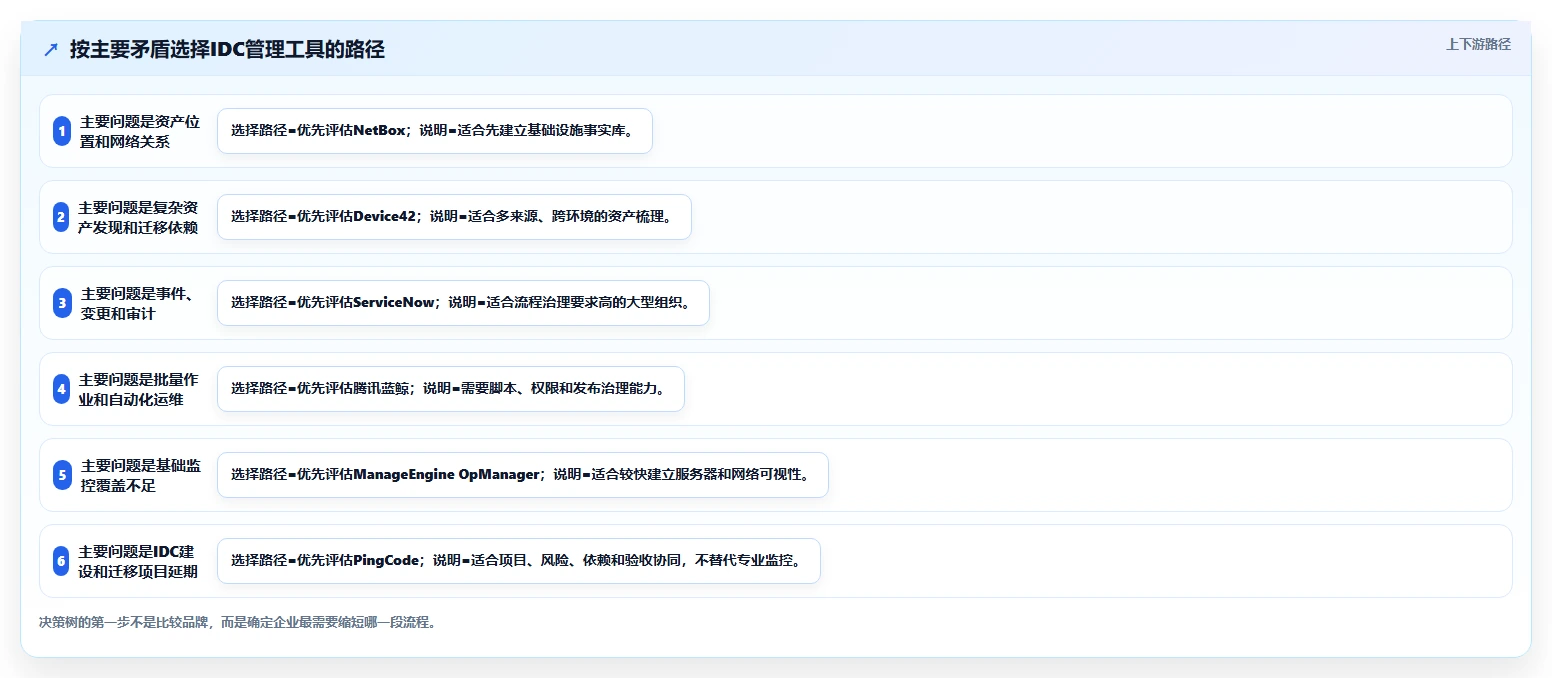Click label 主要问题是复杂资产发现和迁移依赖

point(138,217)
